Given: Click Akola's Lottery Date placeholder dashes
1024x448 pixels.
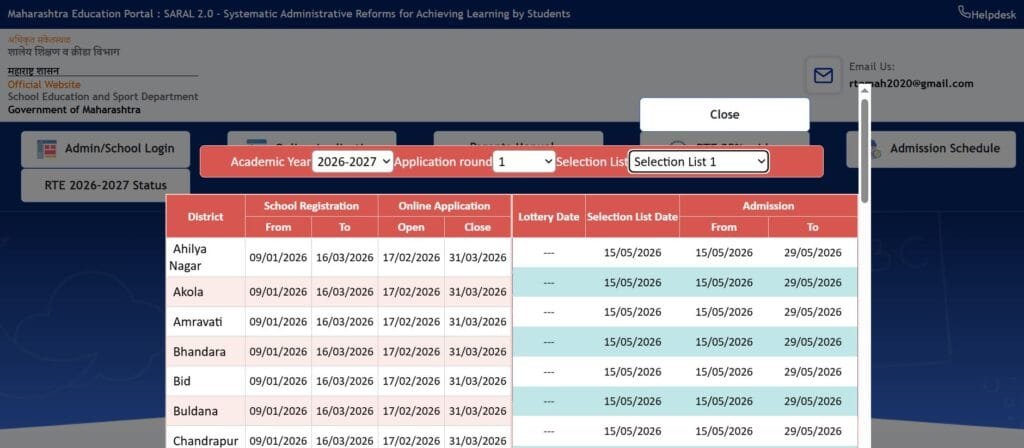Looking at the screenshot, I should coord(549,283).
